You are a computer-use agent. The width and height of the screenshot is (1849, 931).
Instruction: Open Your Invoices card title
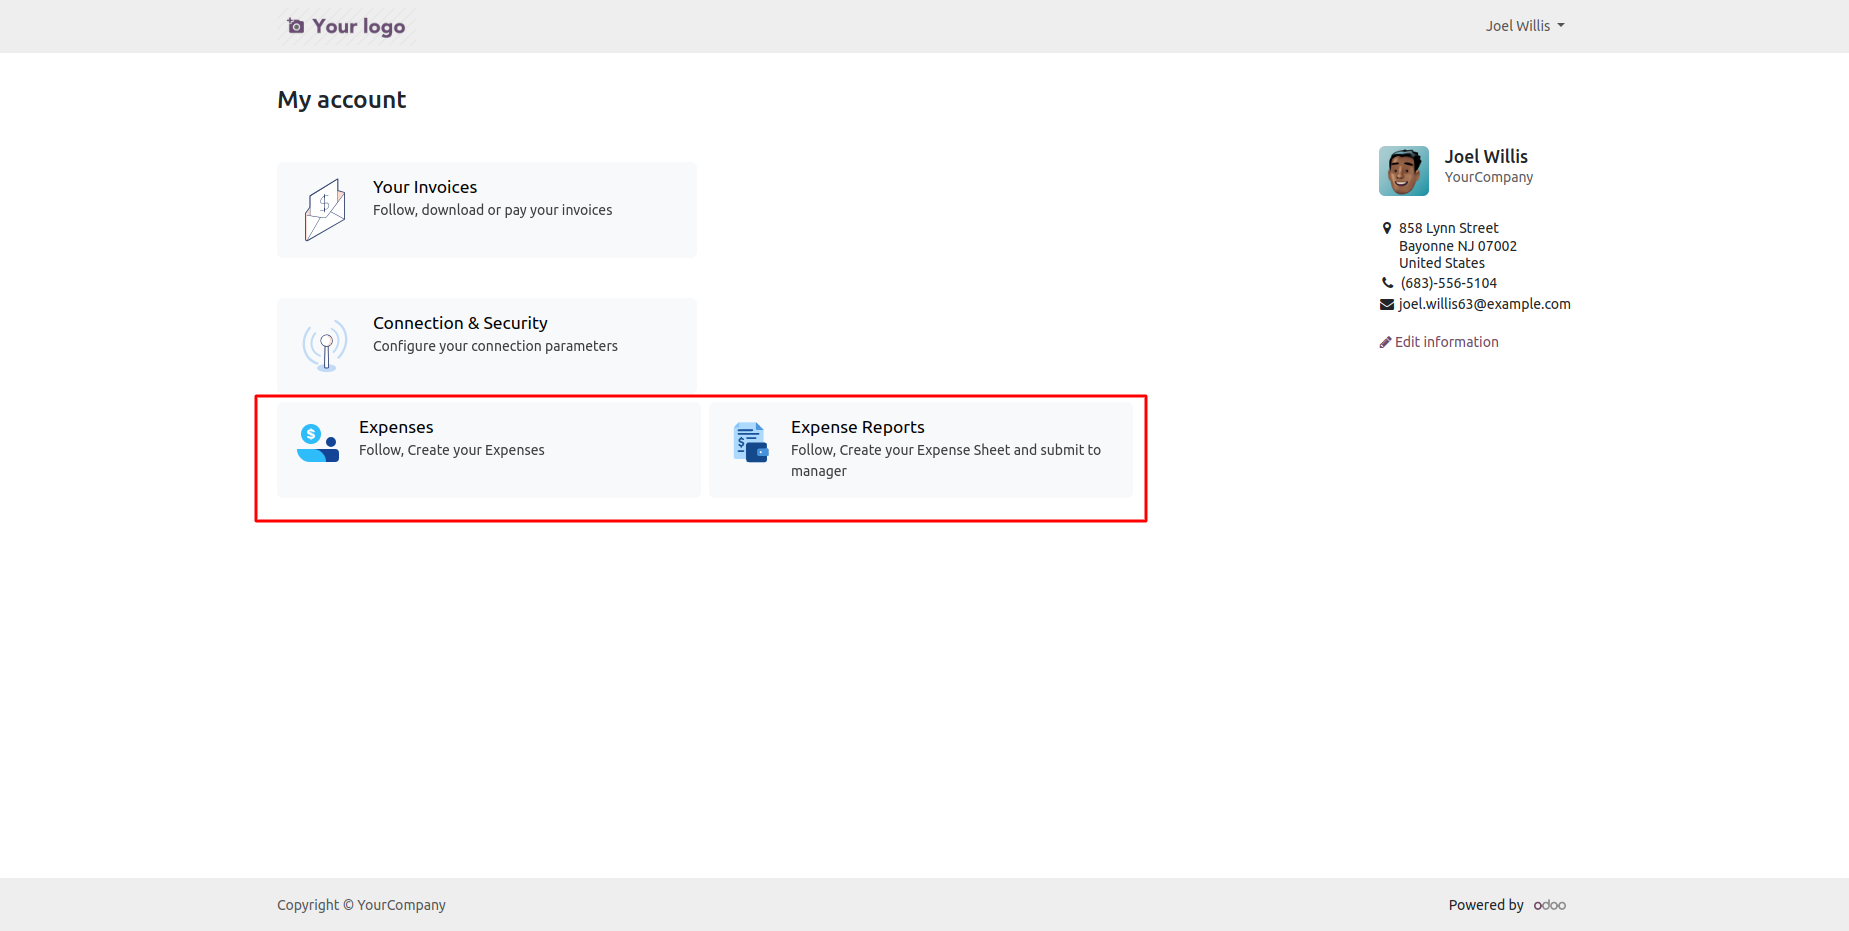(x=425, y=187)
